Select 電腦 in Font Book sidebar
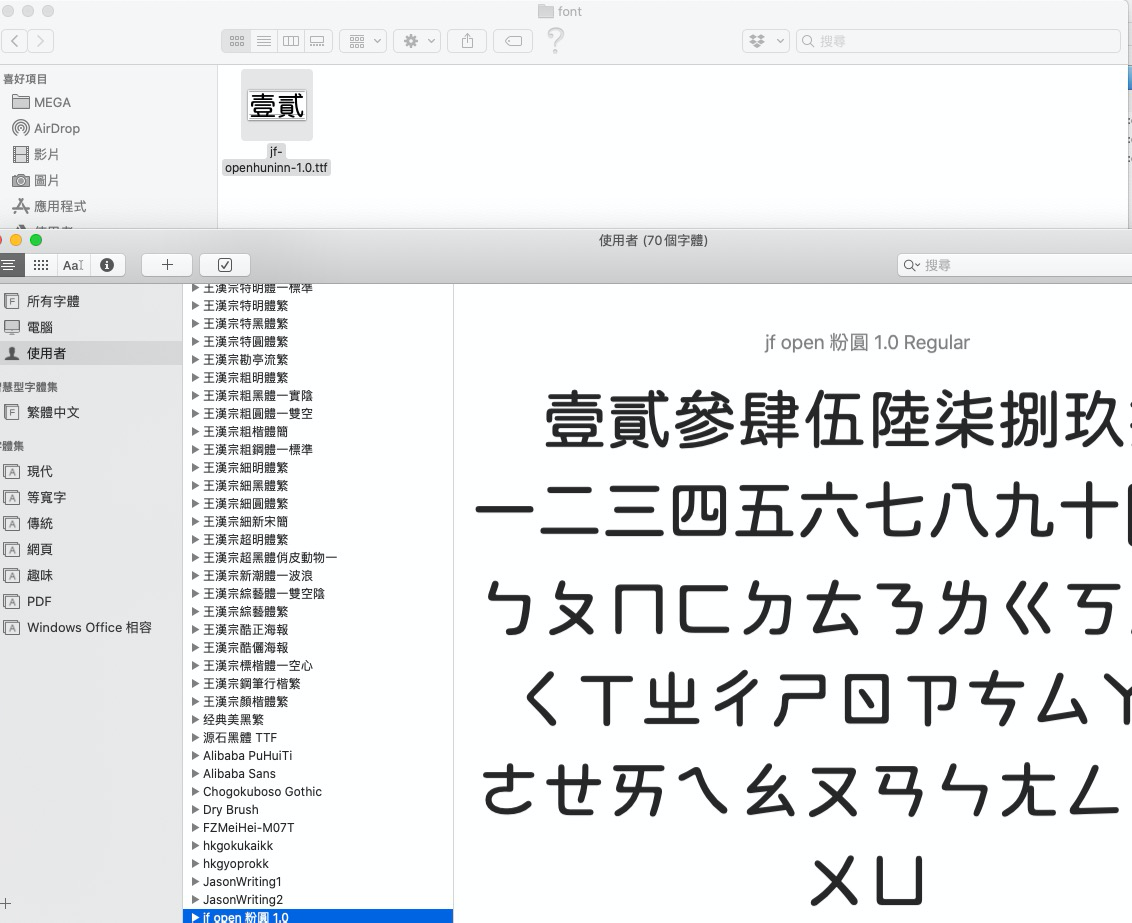Image resolution: width=1132 pixels, height=923 pixels. tap(40, 327)
